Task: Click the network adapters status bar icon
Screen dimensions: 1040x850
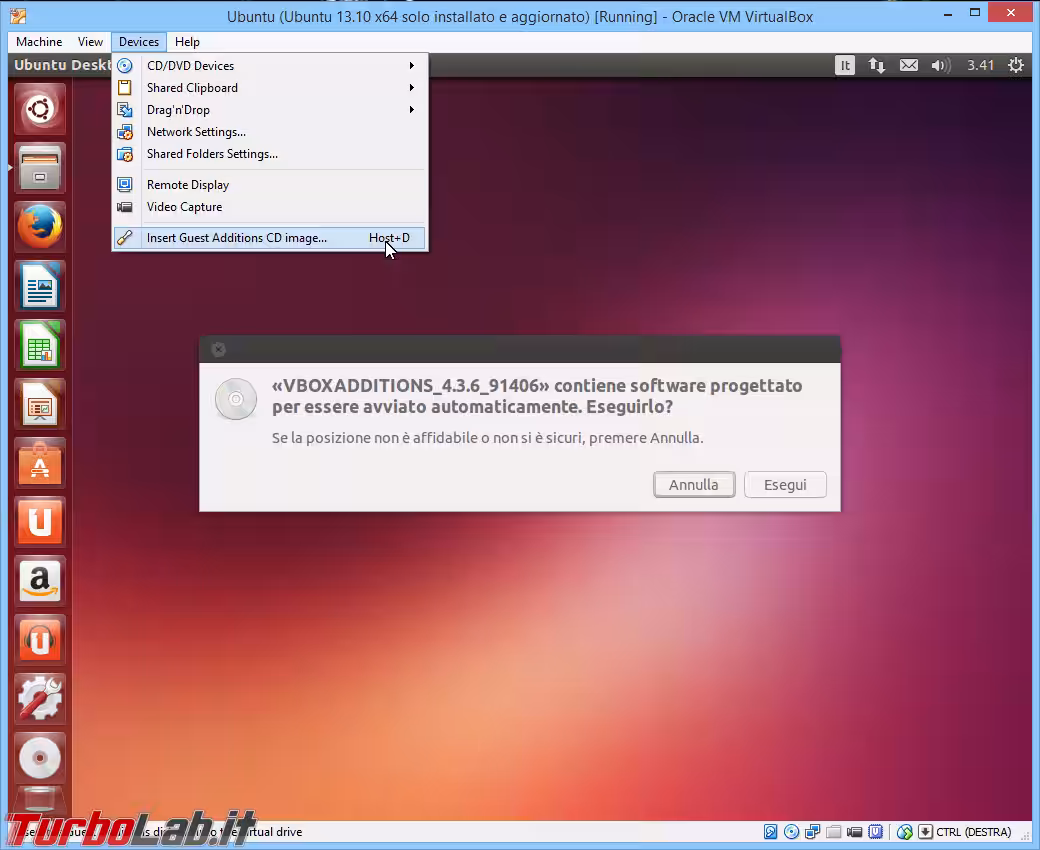Action: pos(812,832)
